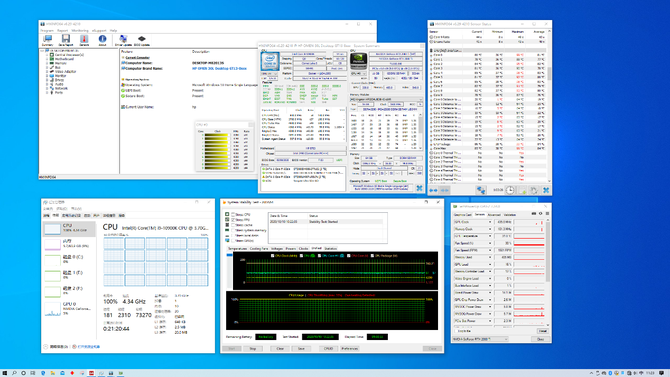Image resolution: width=670 pixels, height=377 pixels.
Task: Click the About info icon in HWiNFO
Action: [x=102, y=40]
